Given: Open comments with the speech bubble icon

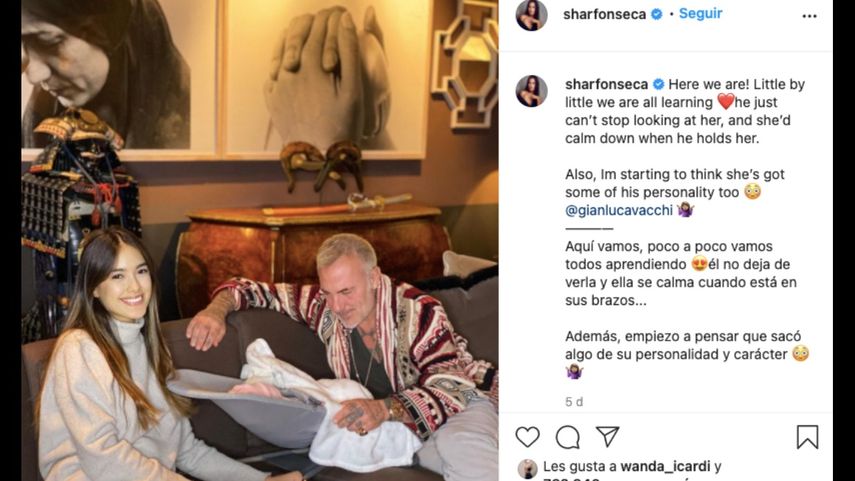Looking at the screenshot, I should [x=567, y=437].
